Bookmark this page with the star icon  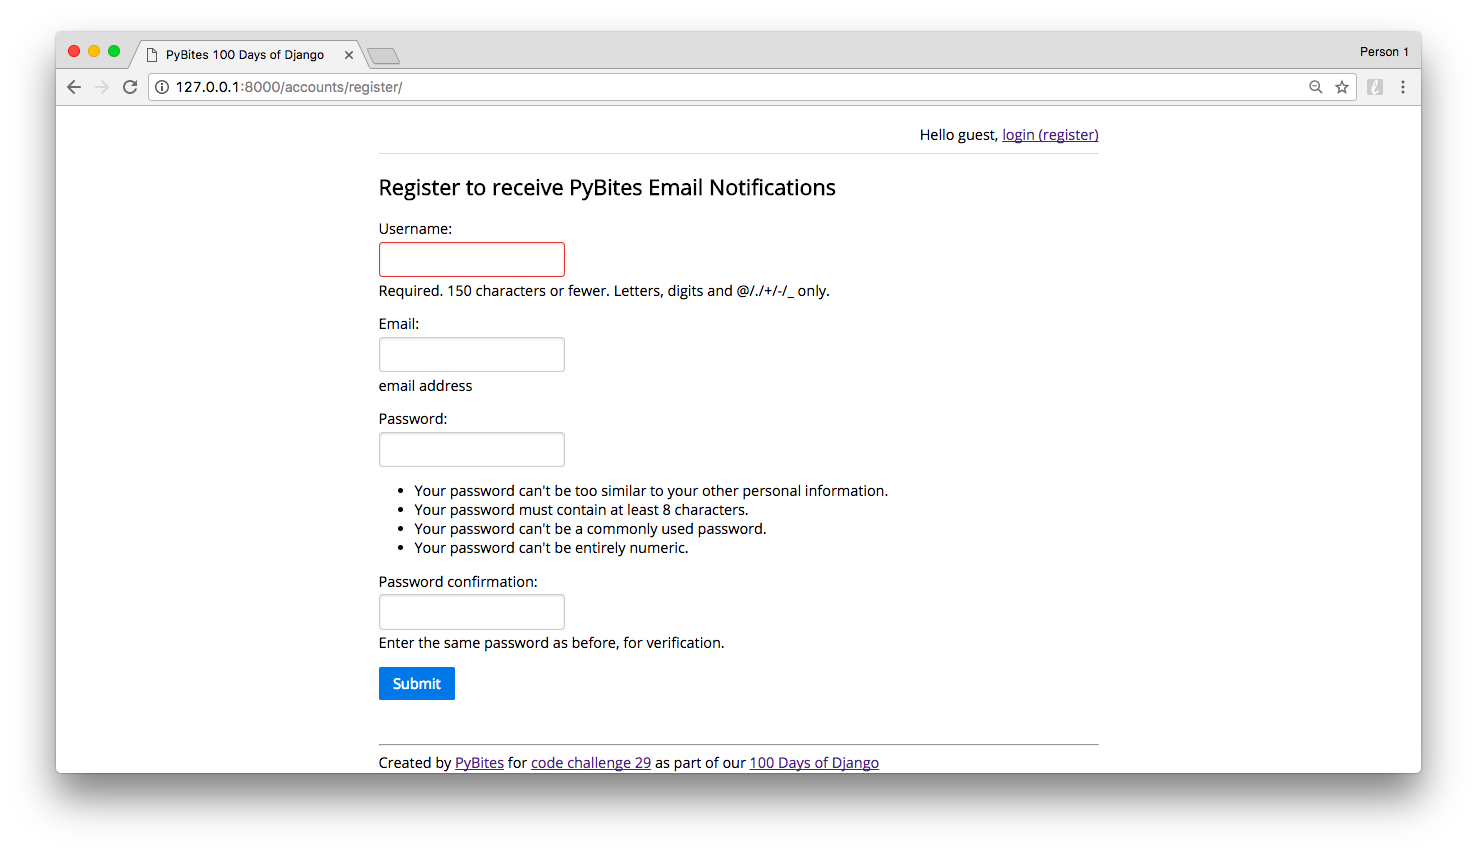(1342, 87)
